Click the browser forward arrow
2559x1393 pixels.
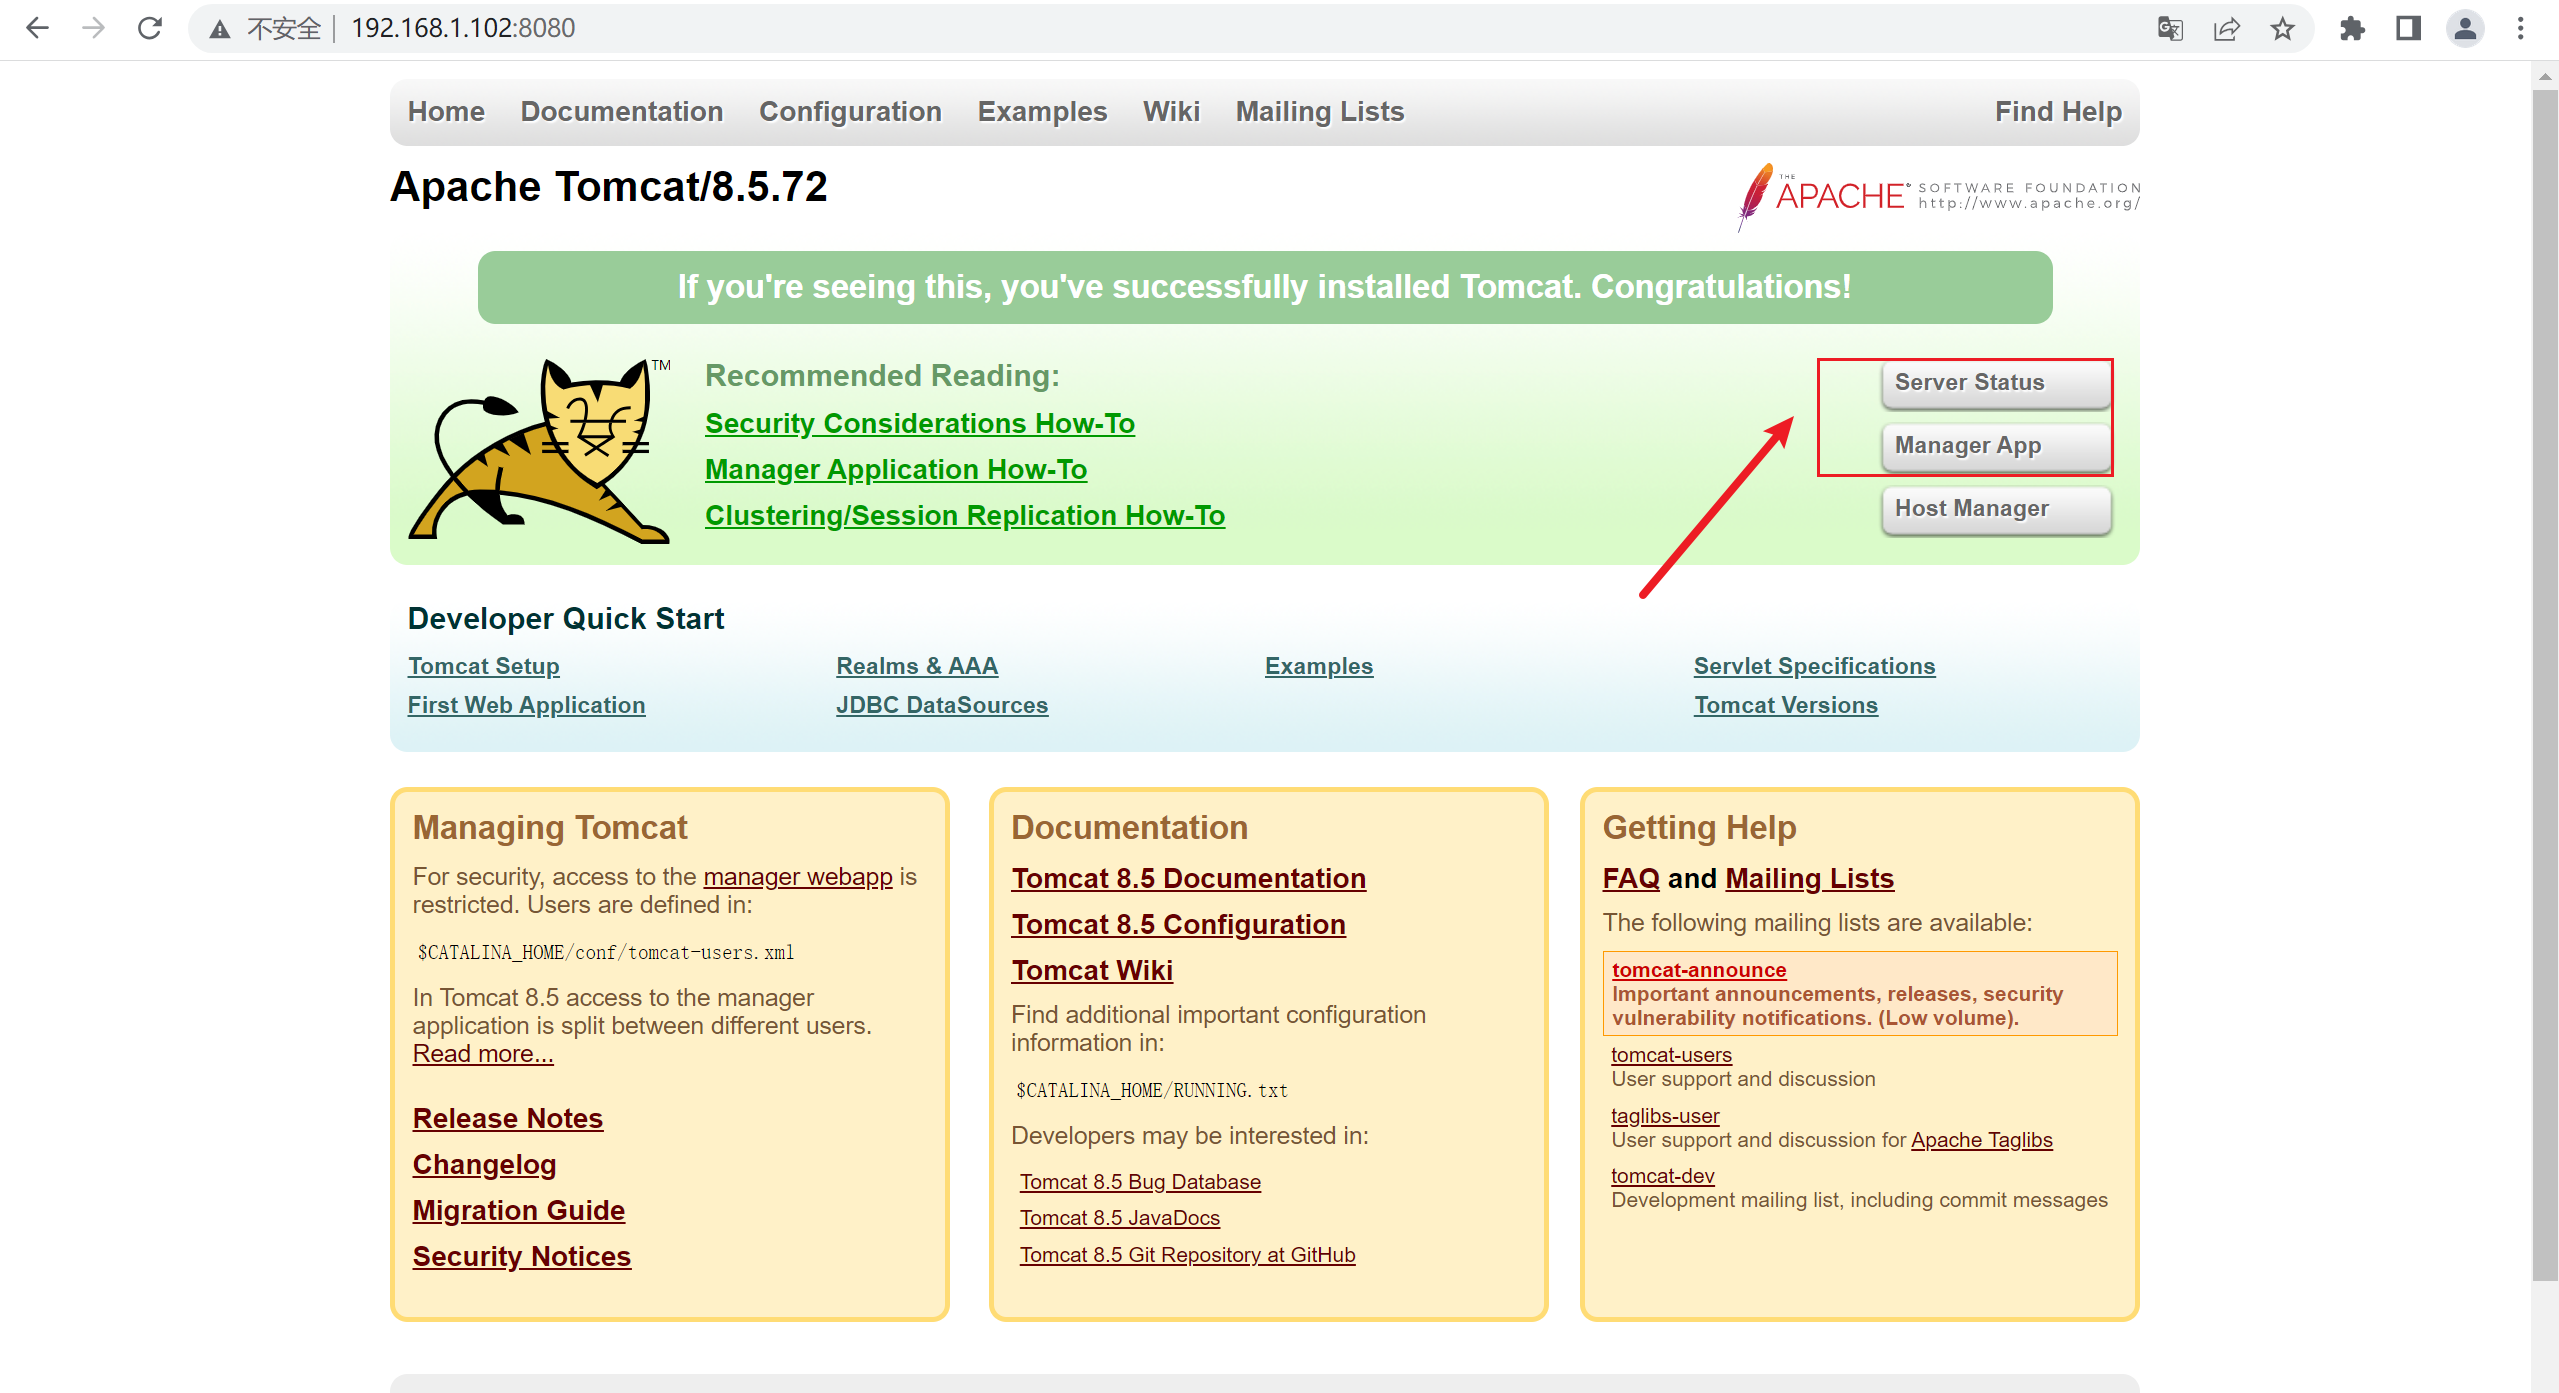click(93, 28)
